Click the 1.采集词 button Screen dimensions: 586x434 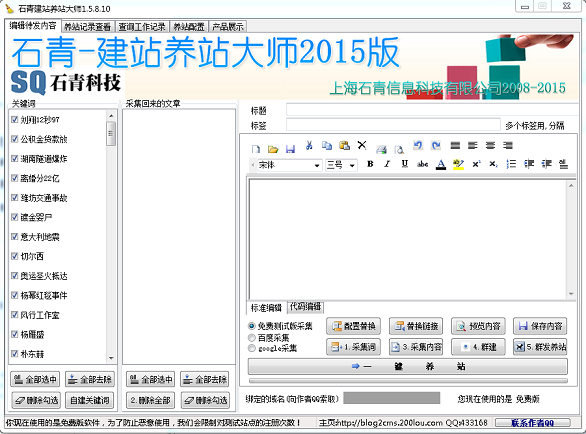click(354, 347)
